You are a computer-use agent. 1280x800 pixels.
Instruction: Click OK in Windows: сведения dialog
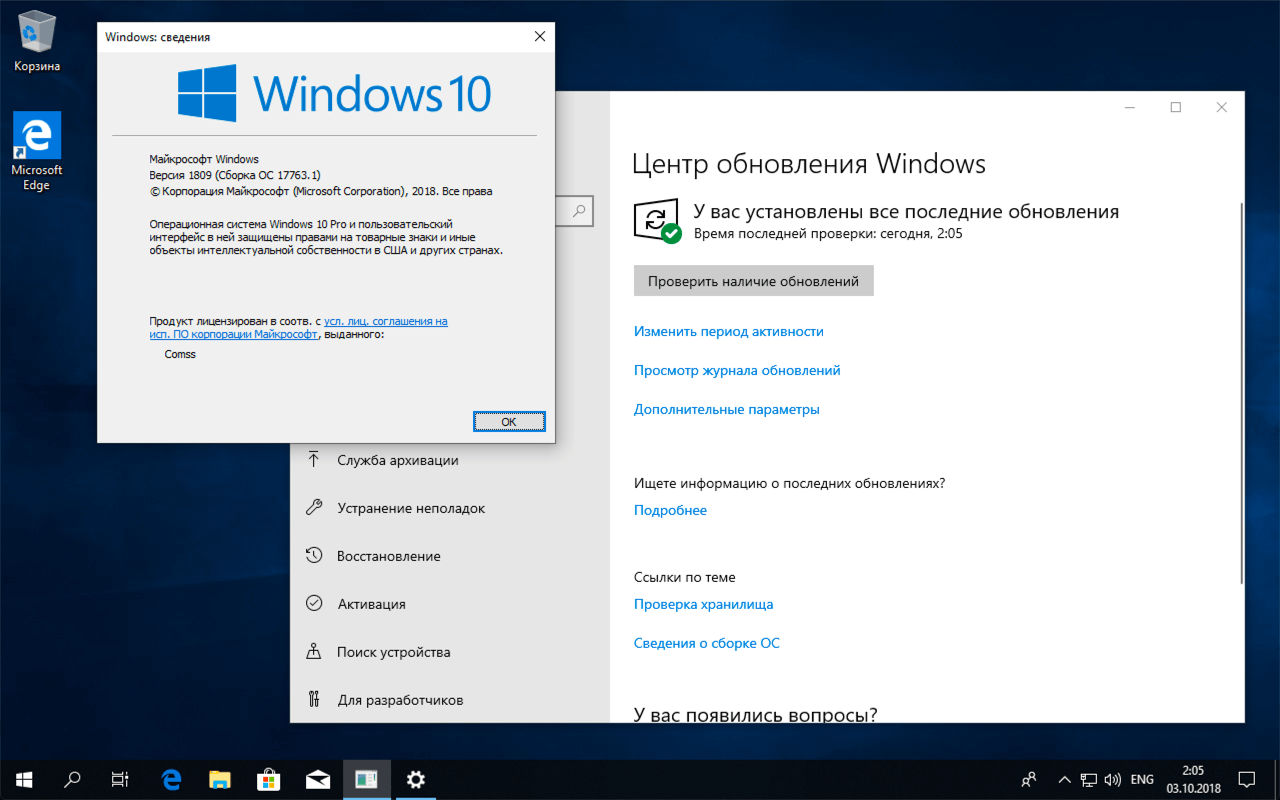click(x=509, y=422)
